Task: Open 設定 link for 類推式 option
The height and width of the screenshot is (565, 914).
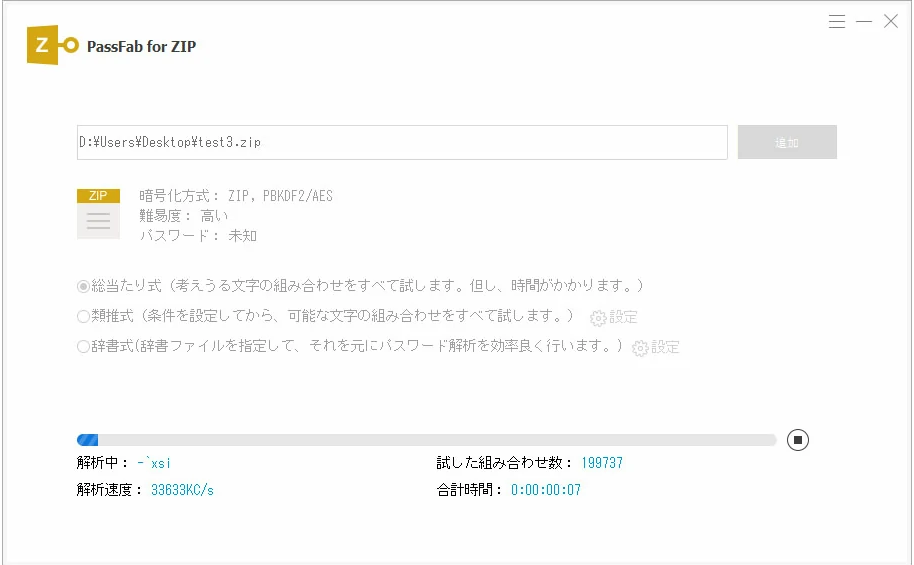Action: pos(623,317)
